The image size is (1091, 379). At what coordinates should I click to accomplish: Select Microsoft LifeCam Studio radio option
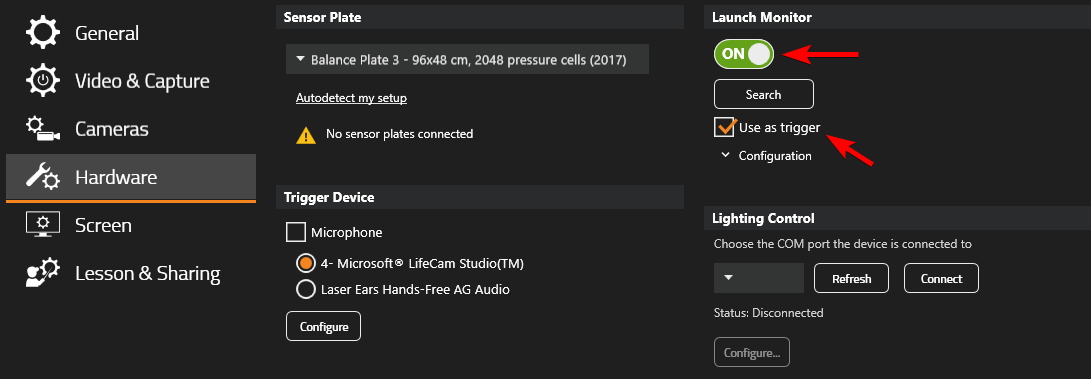click(x=305, y=264)
